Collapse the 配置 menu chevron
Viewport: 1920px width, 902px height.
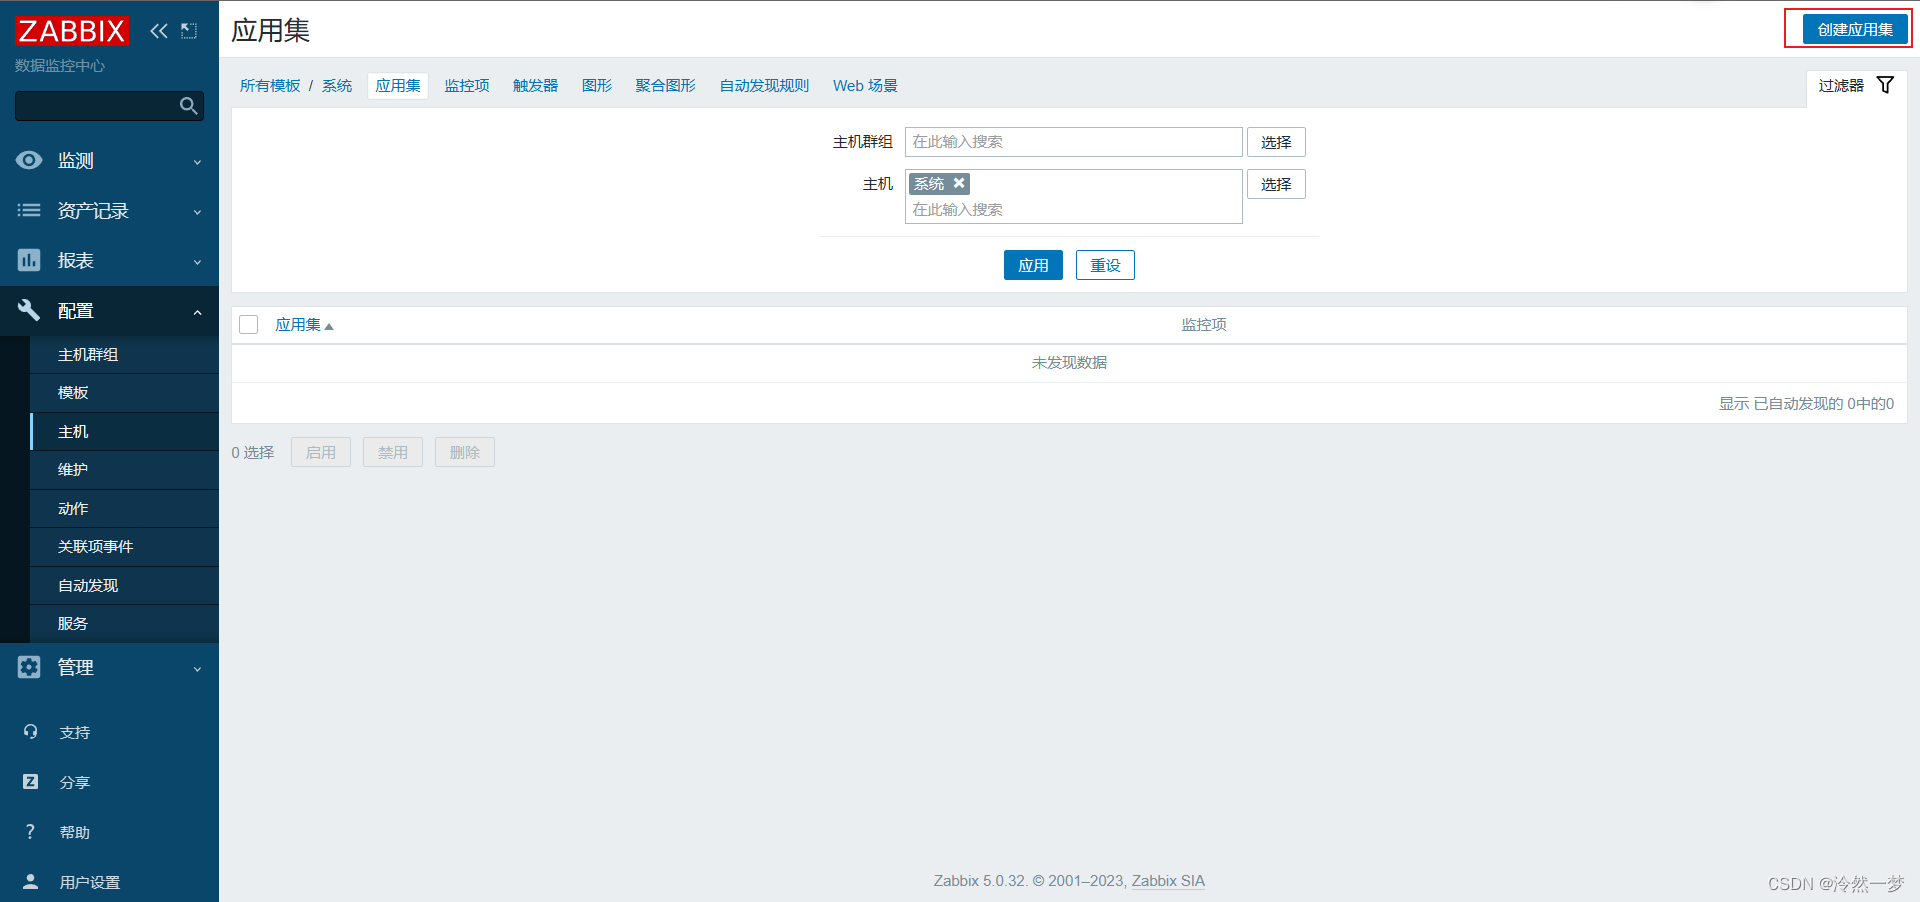[197, 312]
